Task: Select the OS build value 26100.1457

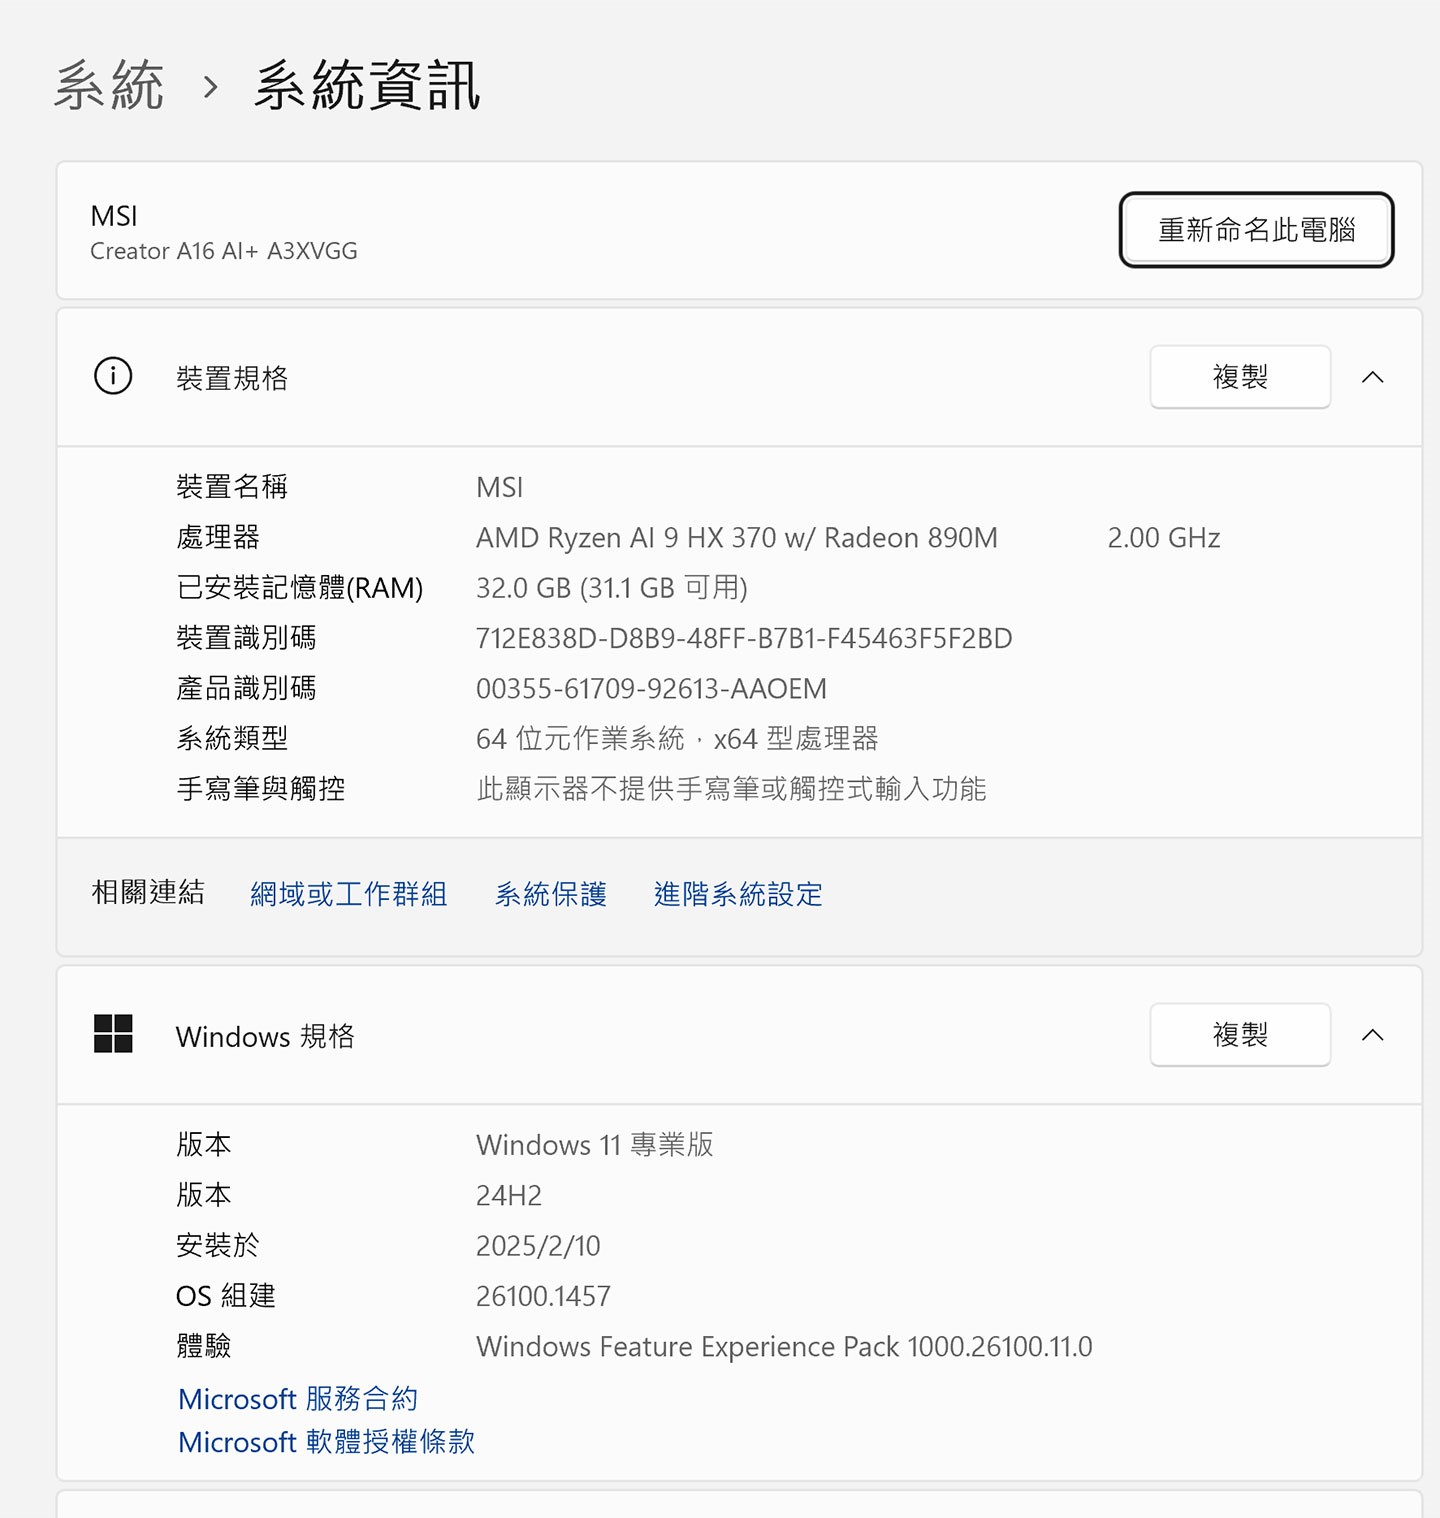Action: point(543,1296)
